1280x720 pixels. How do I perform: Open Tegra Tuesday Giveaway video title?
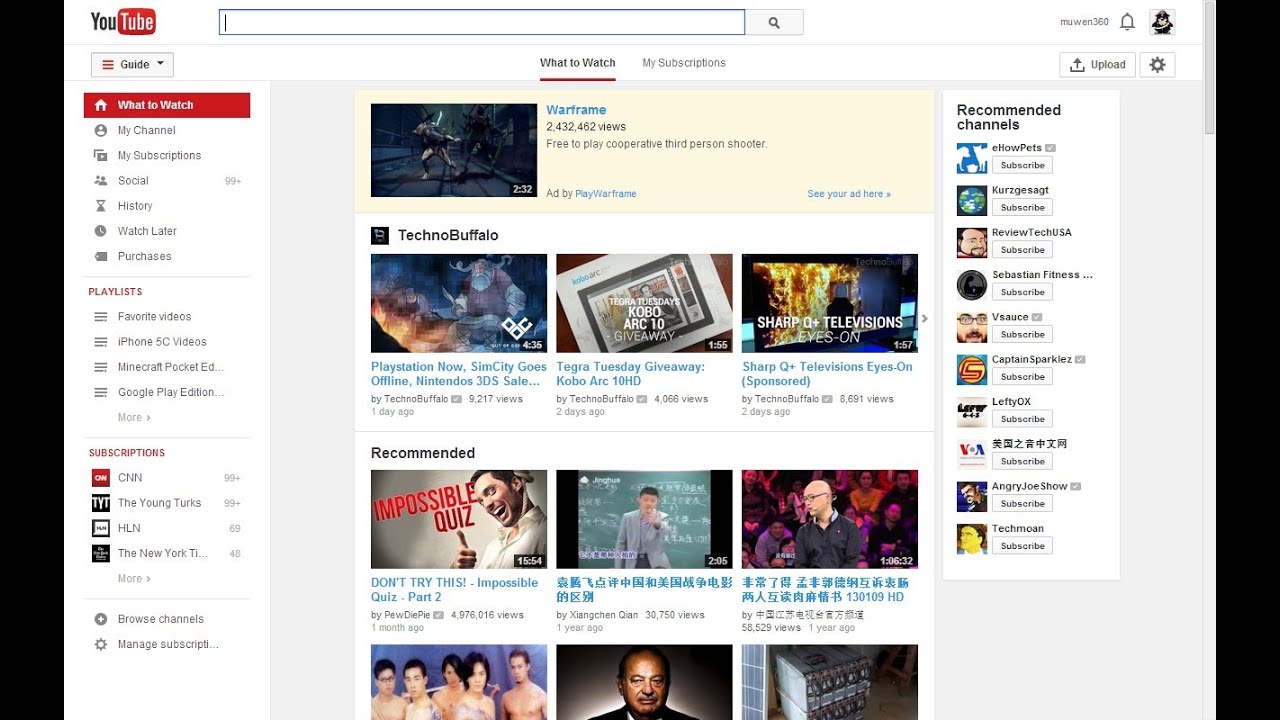pyautogui.click(x=631, y=374)
